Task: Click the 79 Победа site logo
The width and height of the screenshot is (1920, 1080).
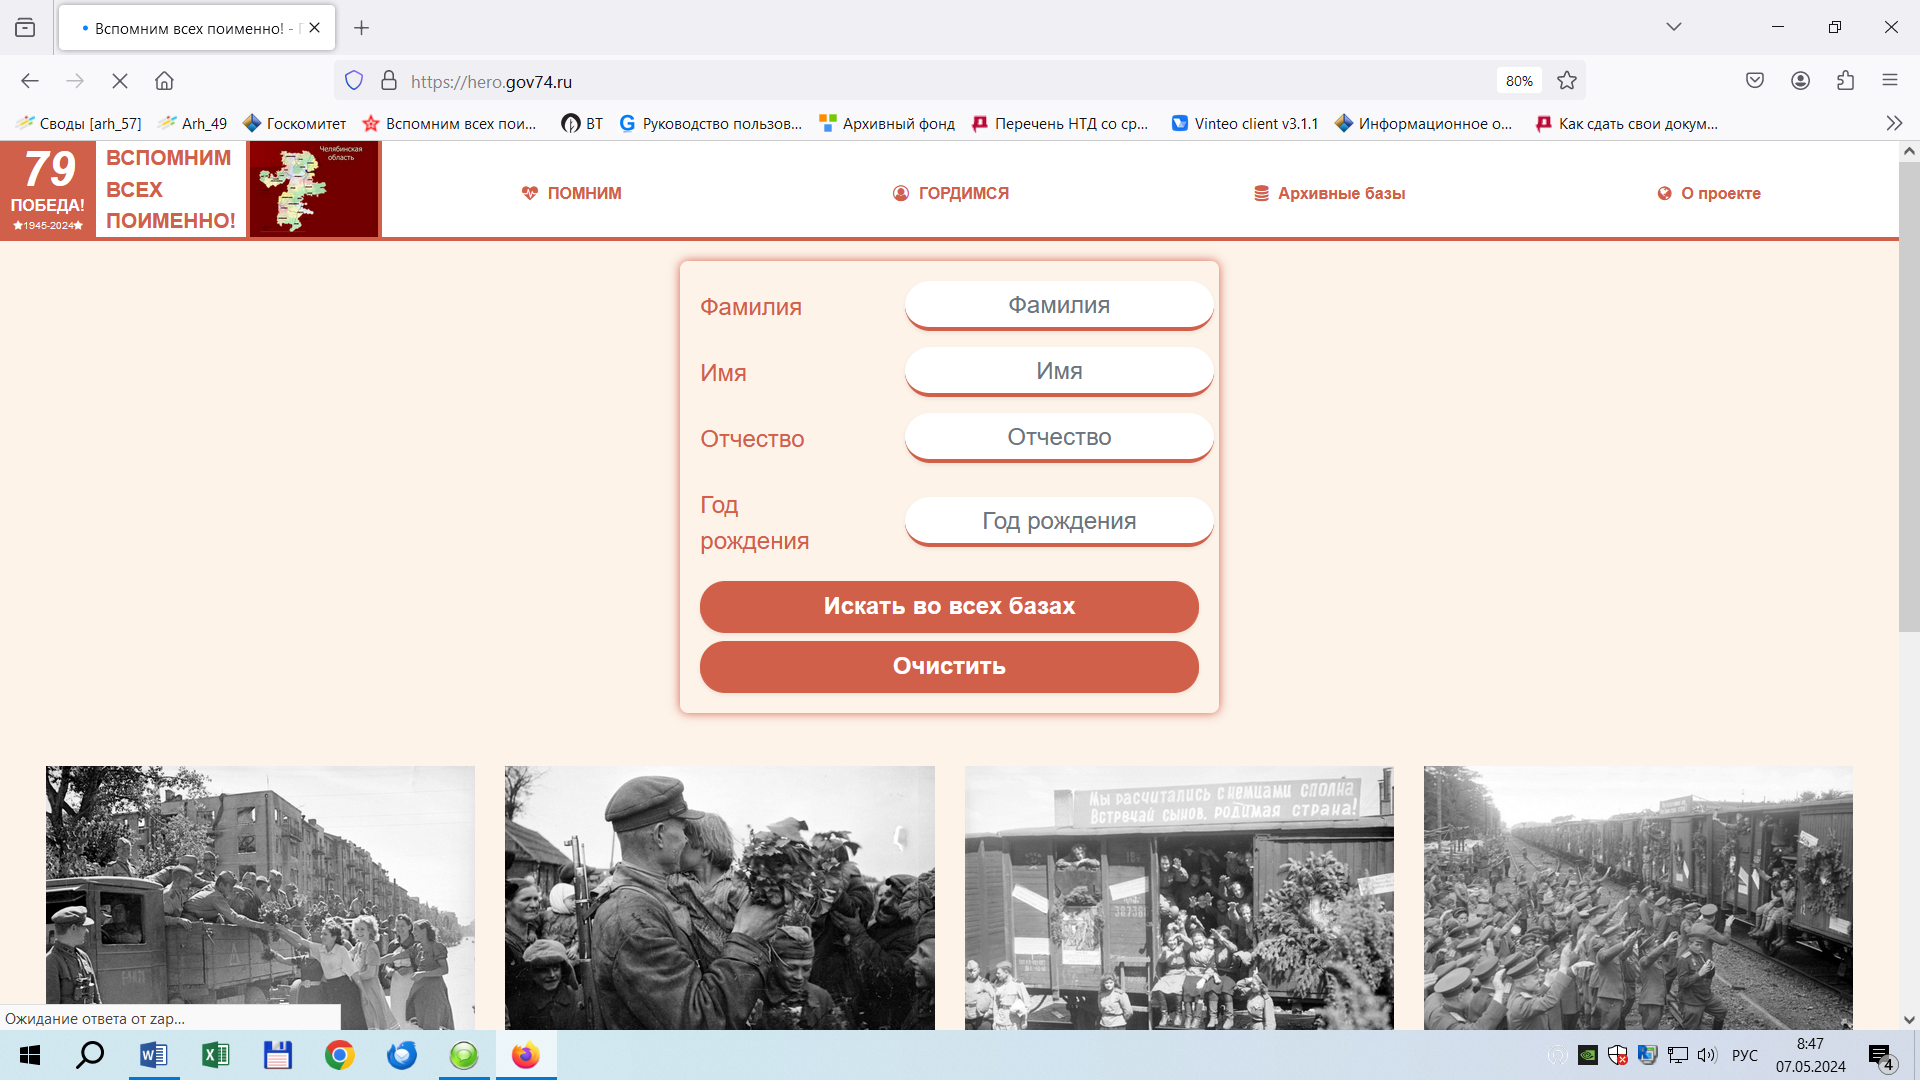Action: pos(48,189)
